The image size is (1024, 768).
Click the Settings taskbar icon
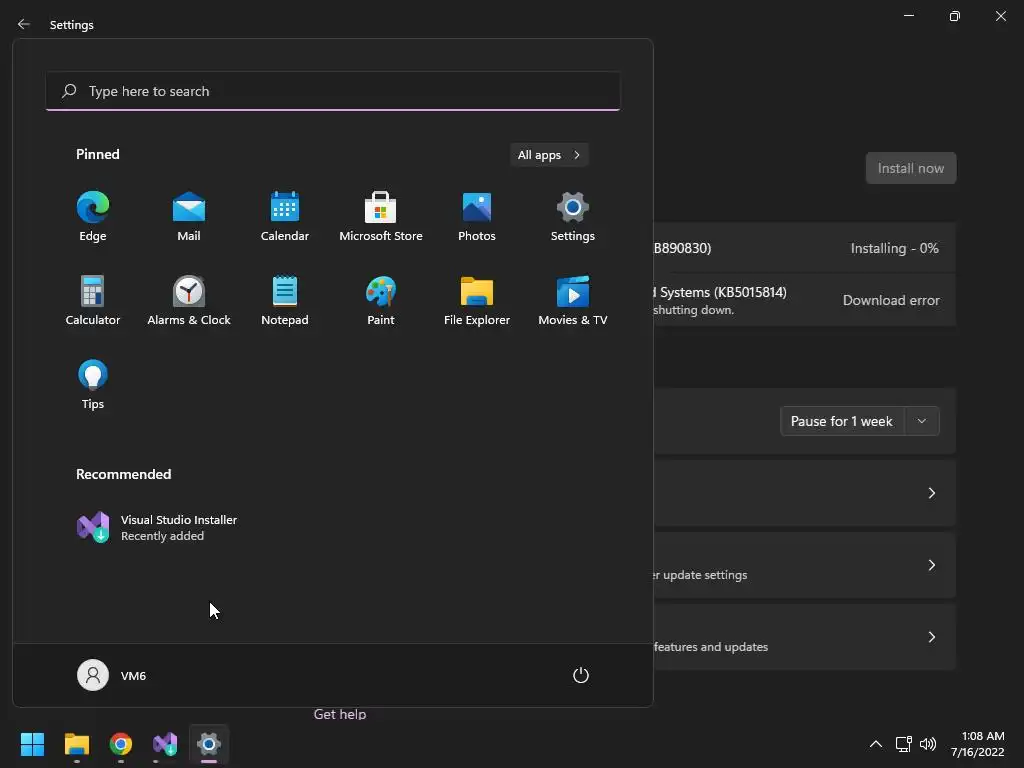(209, 744)
